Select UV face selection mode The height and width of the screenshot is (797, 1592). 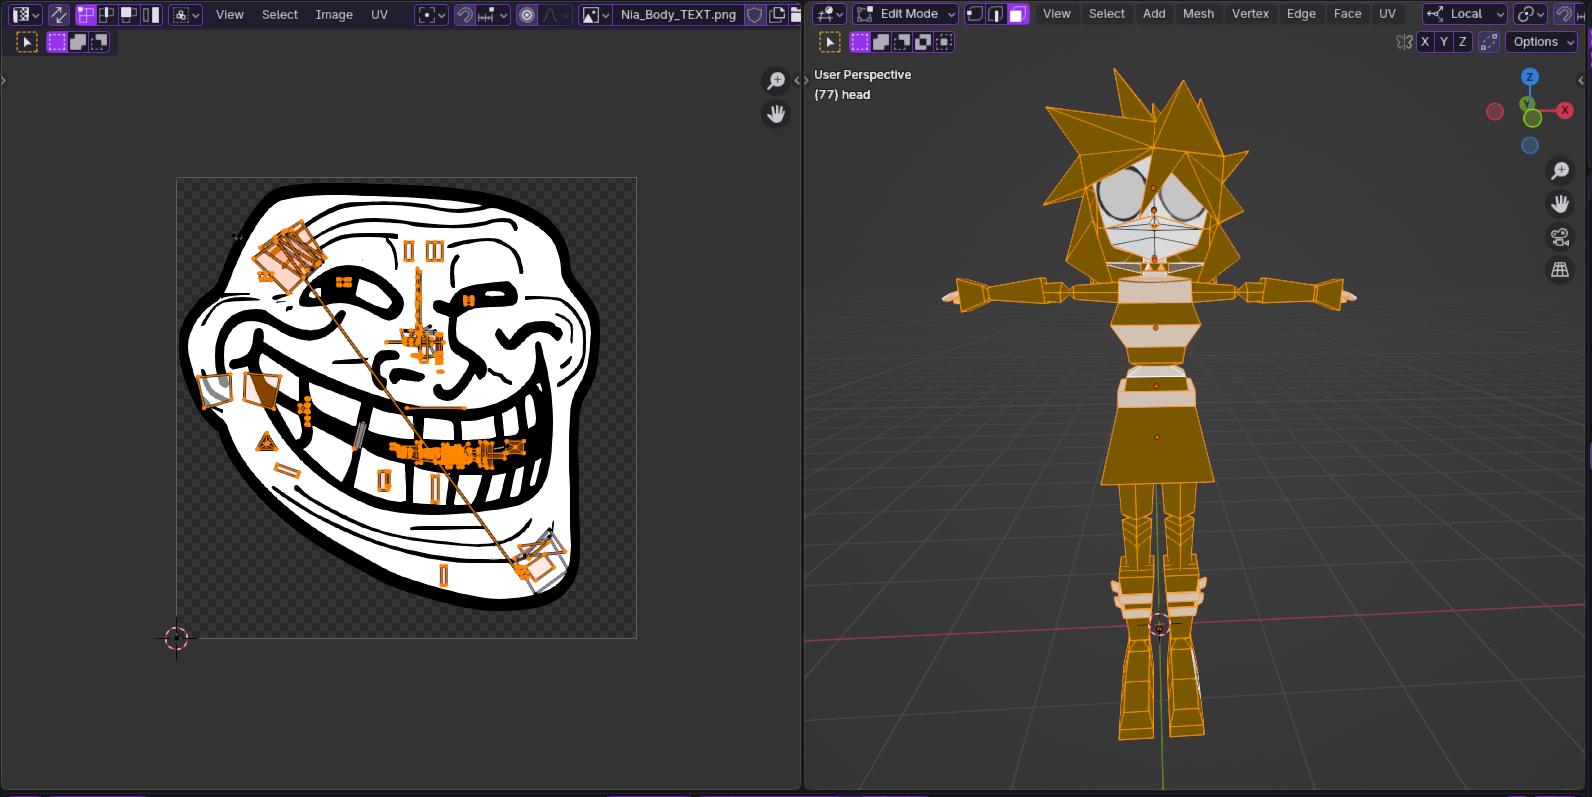coord(129,14)
